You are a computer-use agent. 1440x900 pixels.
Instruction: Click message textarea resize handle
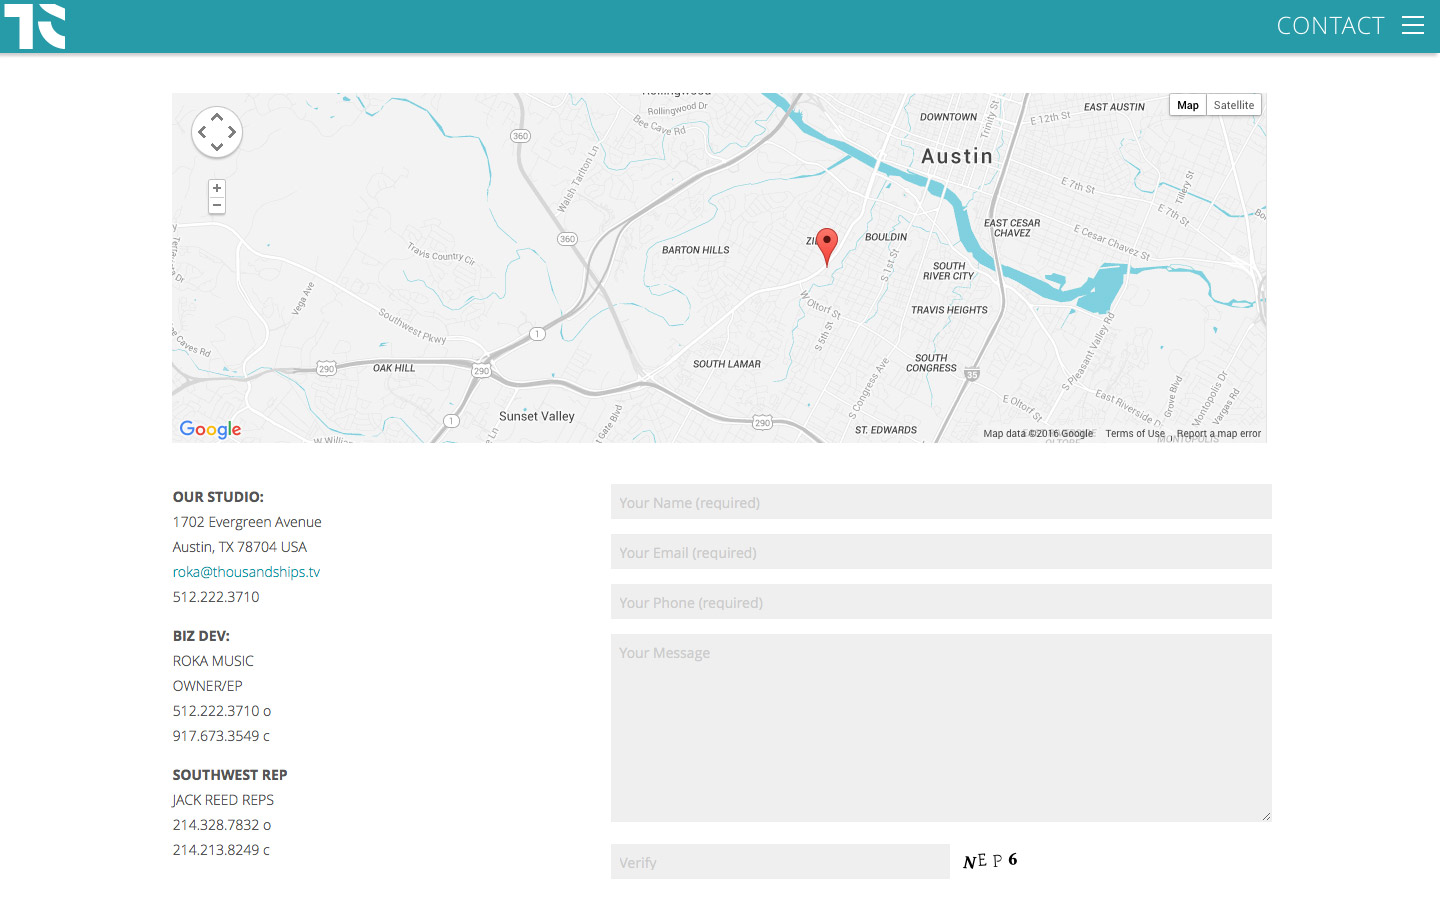tap(1266, 816)
